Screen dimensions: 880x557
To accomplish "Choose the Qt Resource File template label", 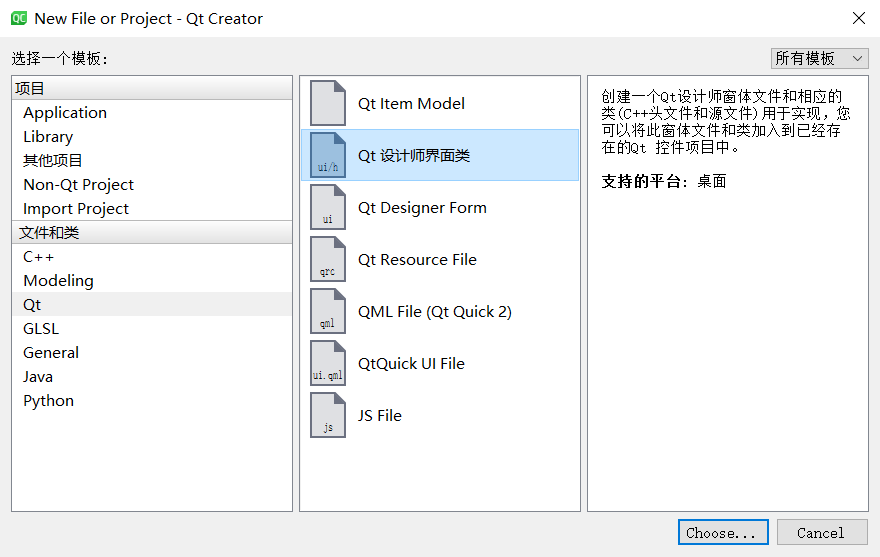I will [x=417, y=259].
